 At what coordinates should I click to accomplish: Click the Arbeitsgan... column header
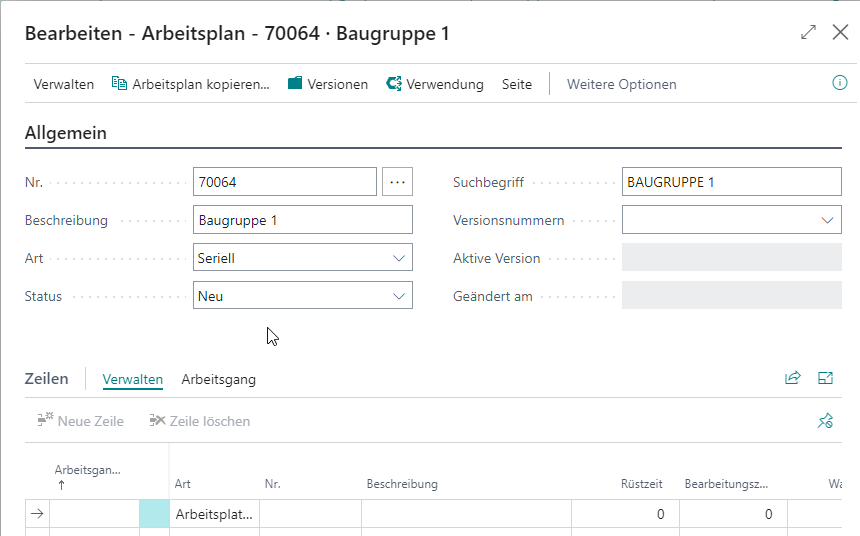pyautogui.click(x=87, y=470)
